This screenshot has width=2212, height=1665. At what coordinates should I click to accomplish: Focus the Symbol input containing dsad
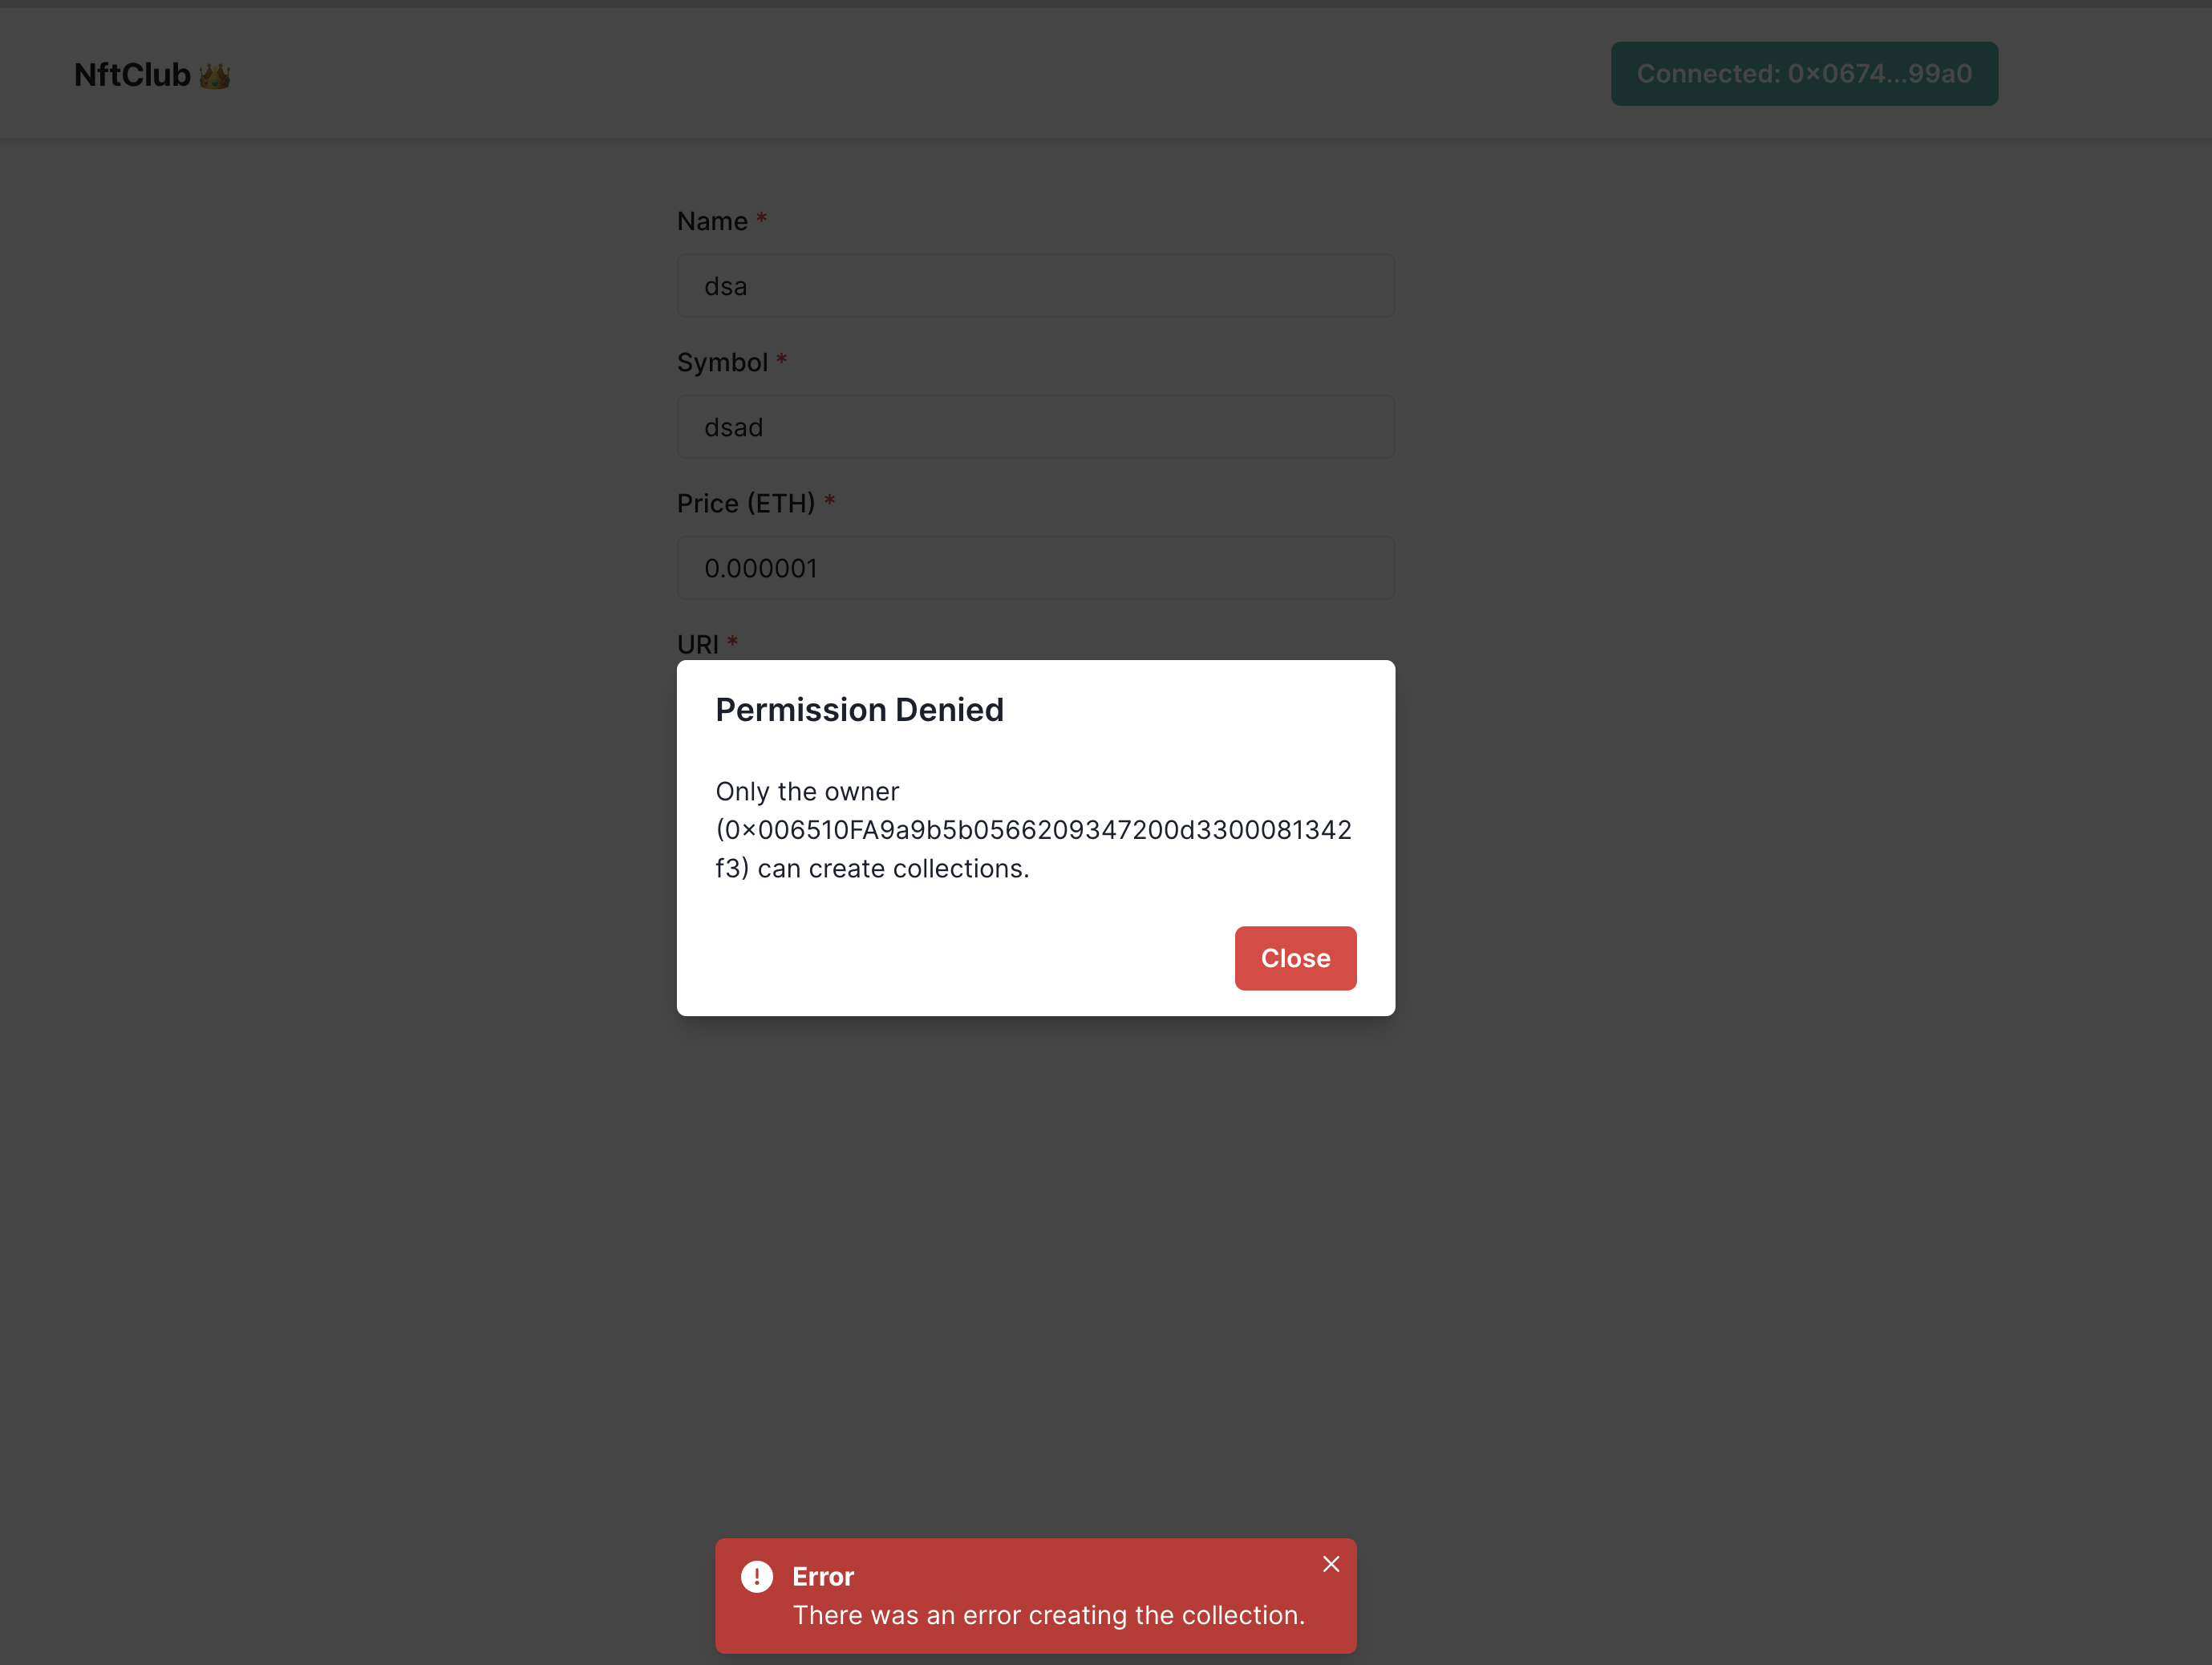1035,427
